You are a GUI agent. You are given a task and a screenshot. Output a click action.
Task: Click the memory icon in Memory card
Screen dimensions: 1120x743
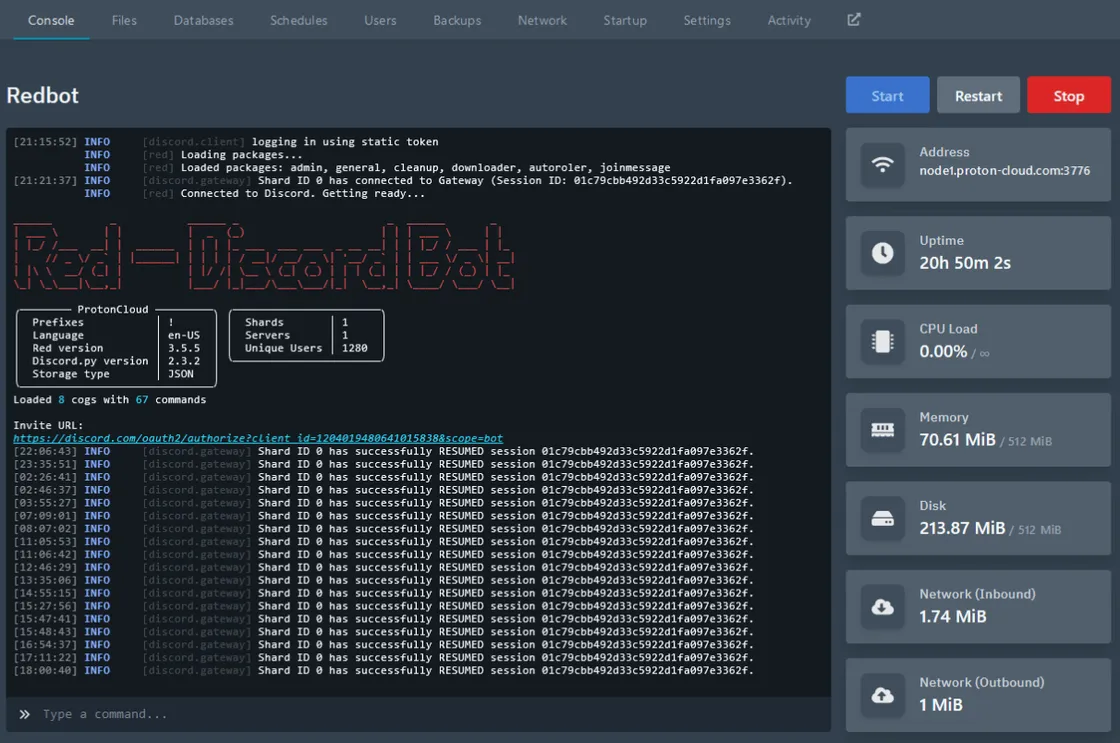click(x=883, y=429)
